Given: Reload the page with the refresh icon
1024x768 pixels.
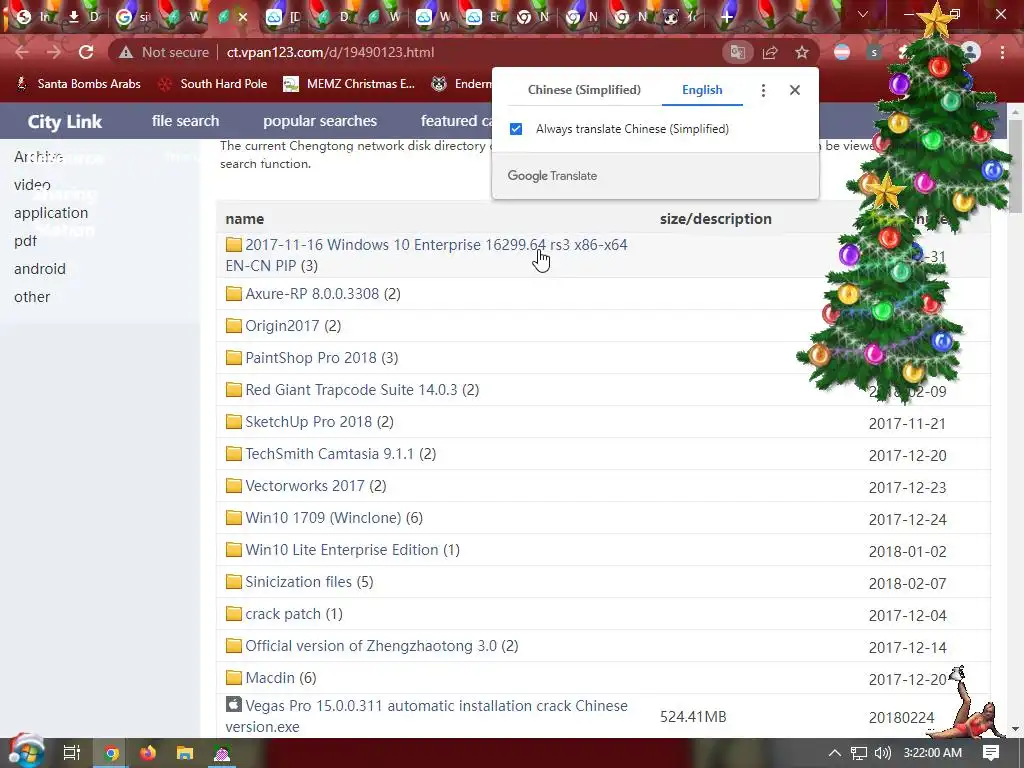Looking at the screenshot, I should (86, 52).
